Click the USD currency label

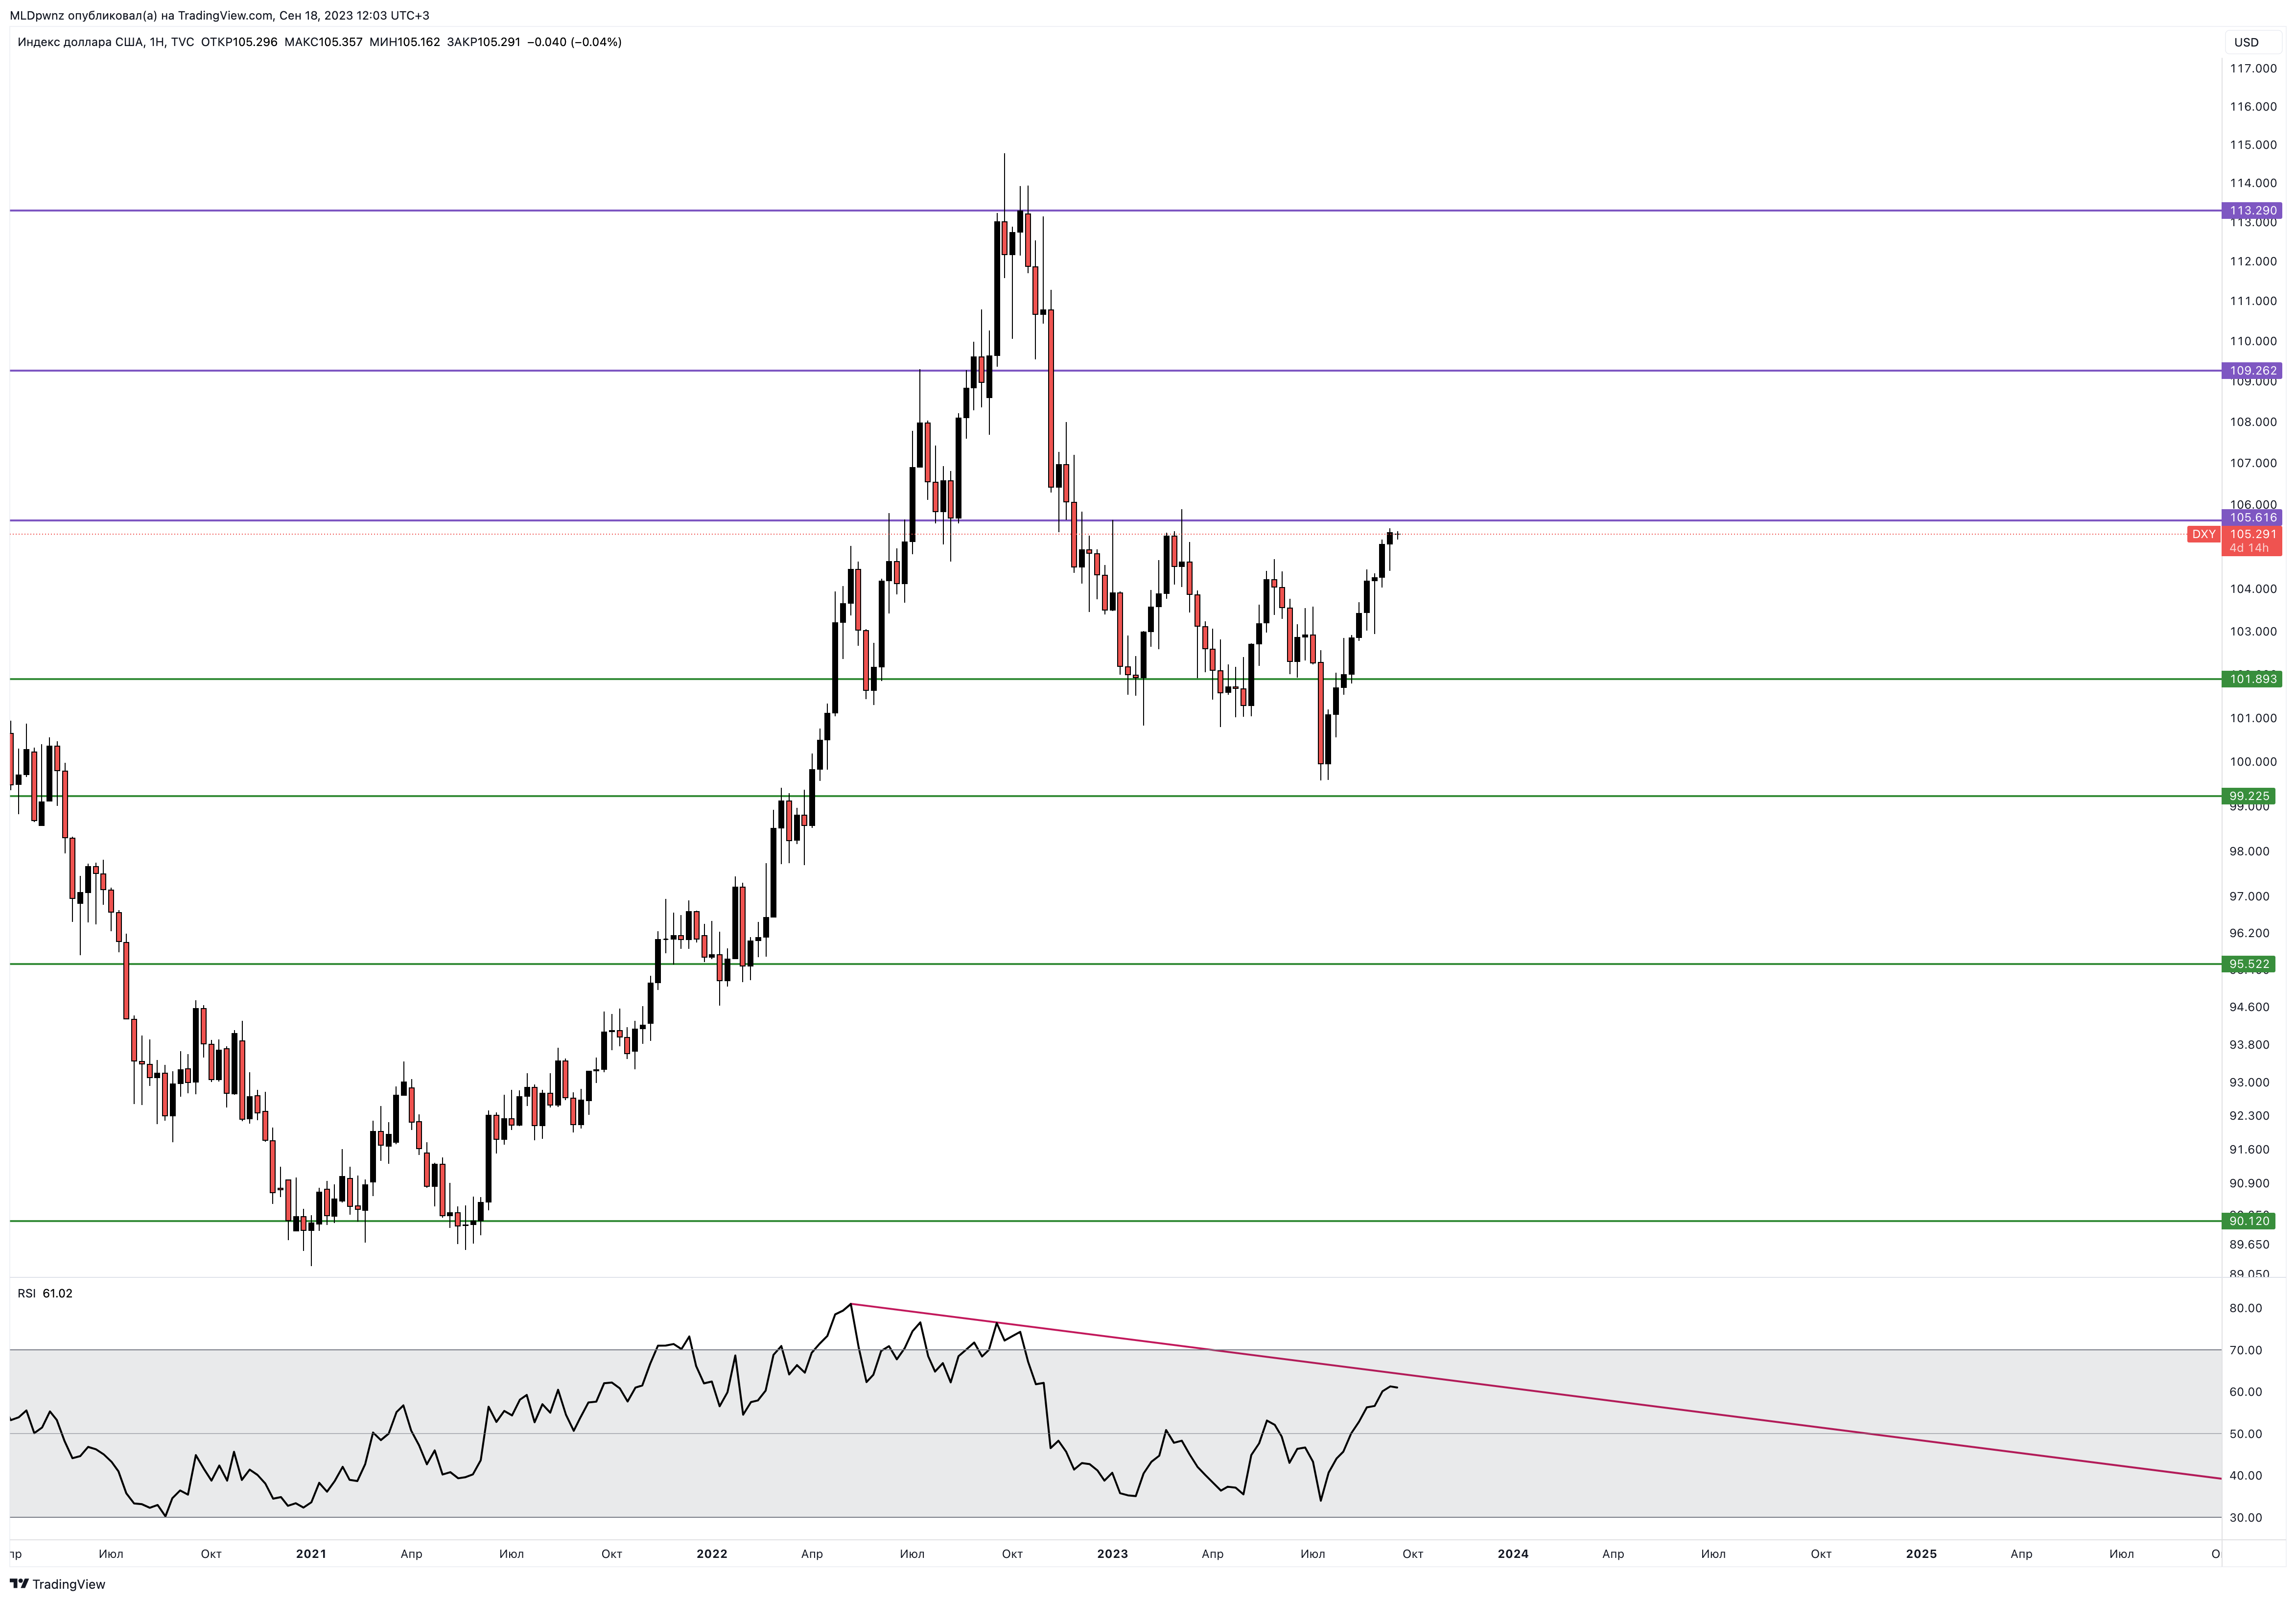(x=2246, y=42)
